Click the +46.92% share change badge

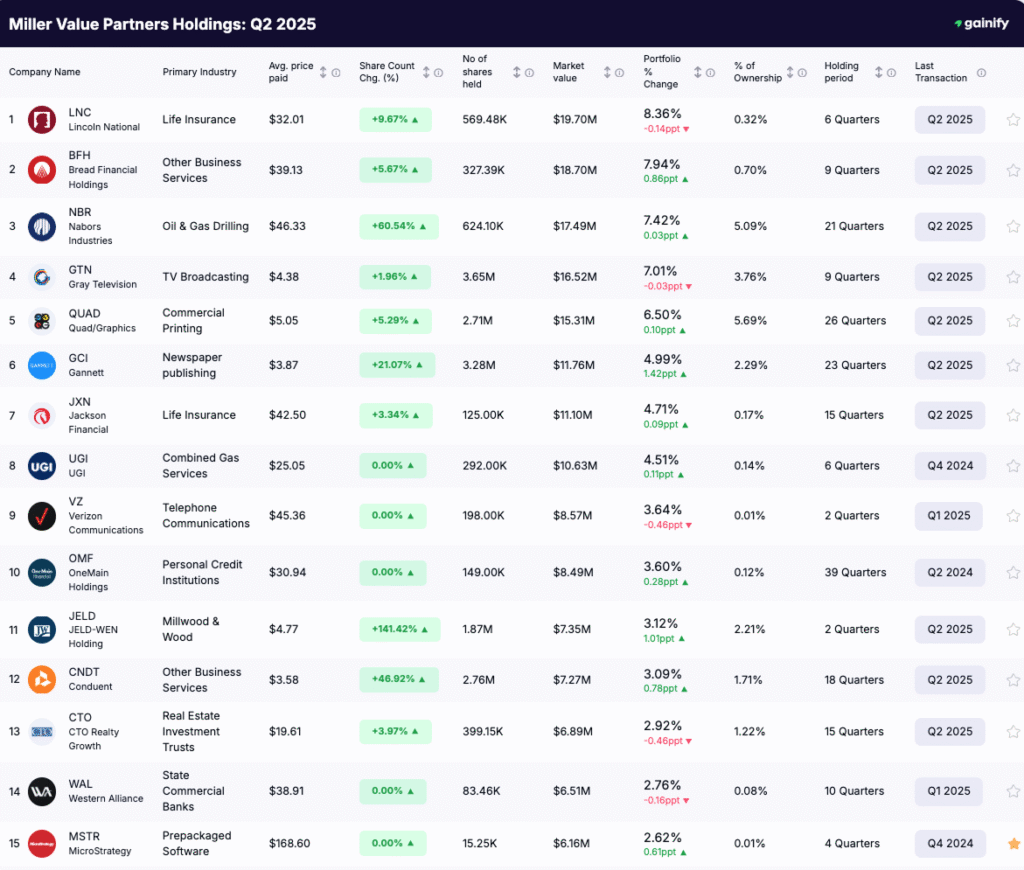(398, 679)
